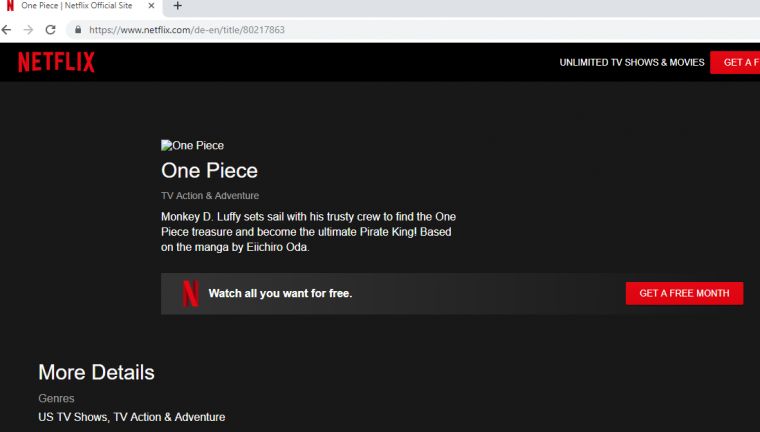760x432 pixels.
Task: Click the Netflix URL in the address bar
Action: pyautogui.click(x=187, y=30)
